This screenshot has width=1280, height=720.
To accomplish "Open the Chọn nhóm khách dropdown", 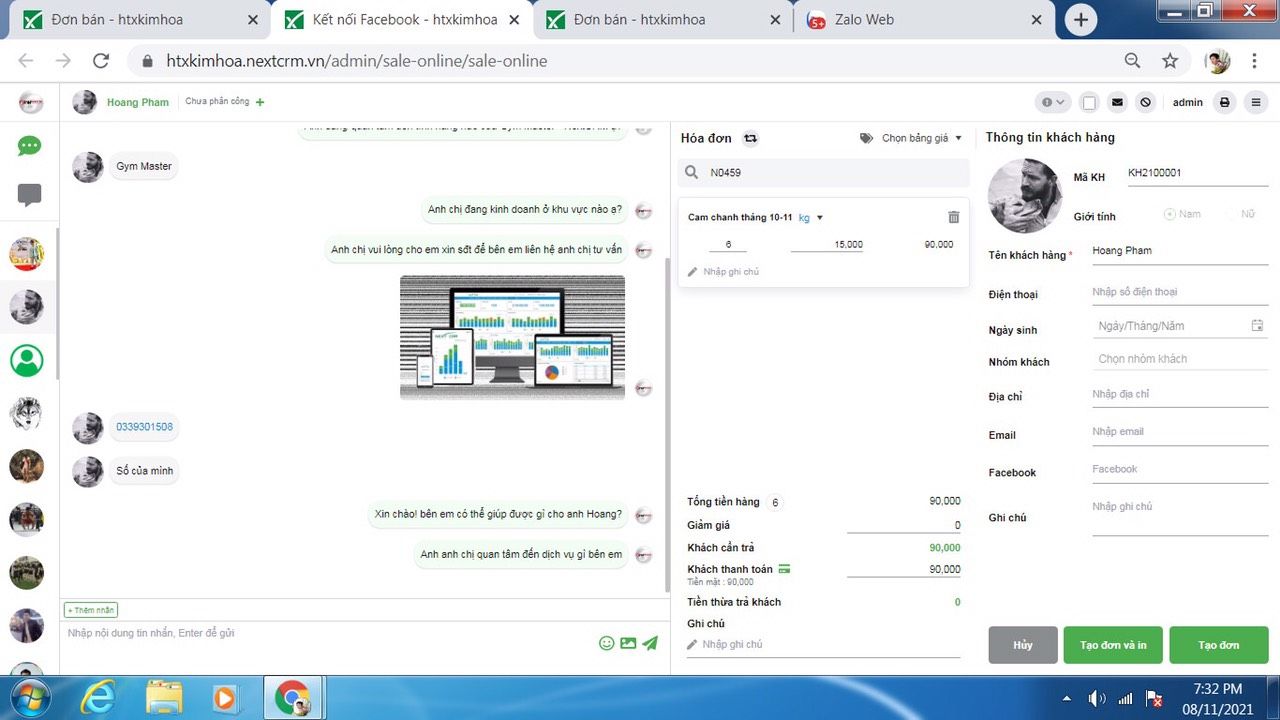I will [x=1180, y=359].
